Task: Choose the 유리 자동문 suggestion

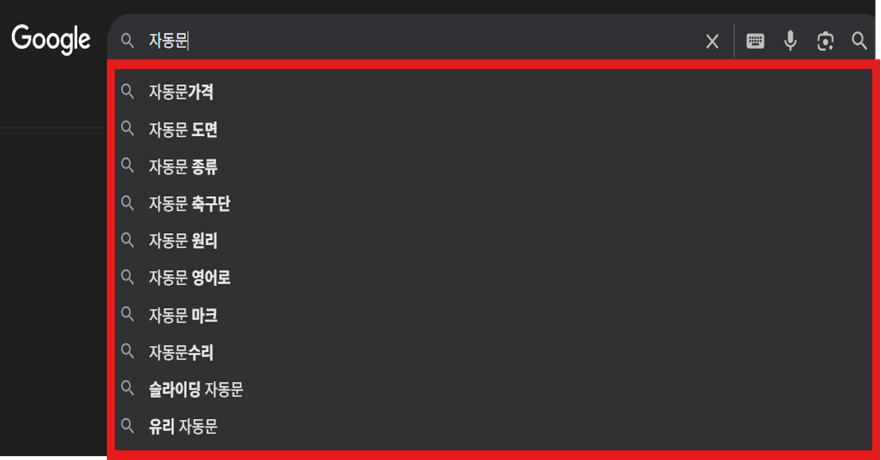Action: click(493, 426)
